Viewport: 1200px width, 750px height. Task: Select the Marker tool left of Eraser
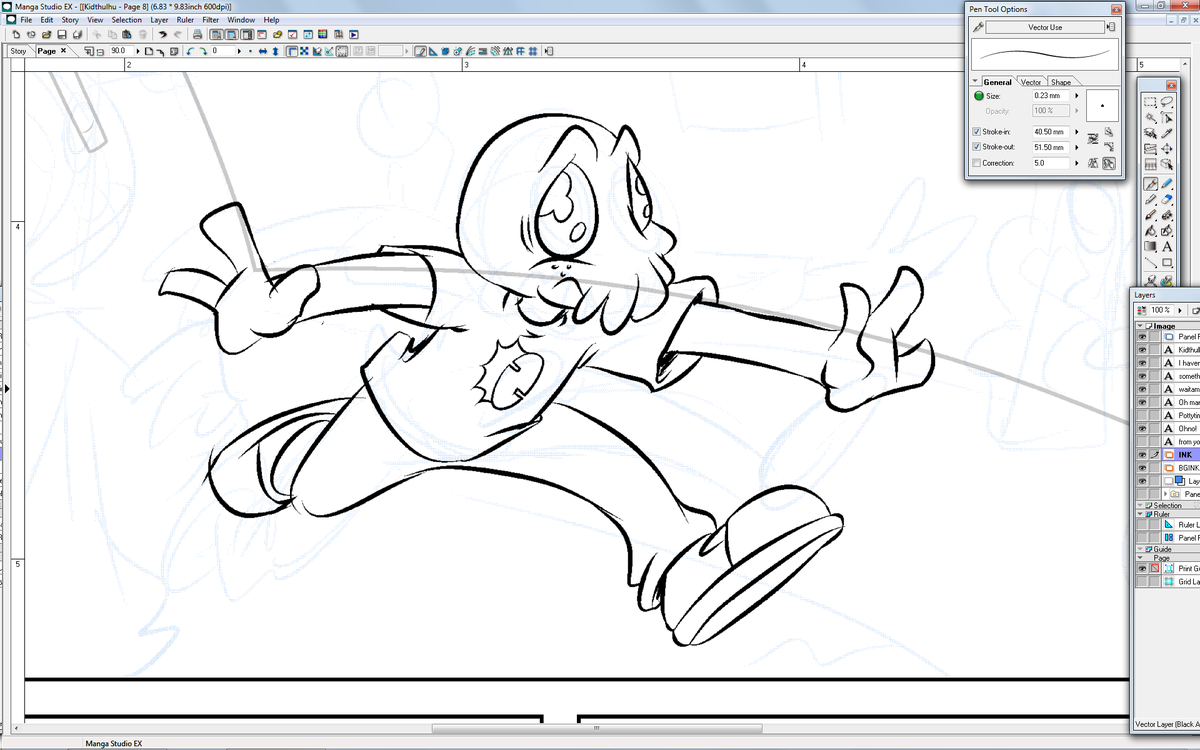(x=1151, y=200)
